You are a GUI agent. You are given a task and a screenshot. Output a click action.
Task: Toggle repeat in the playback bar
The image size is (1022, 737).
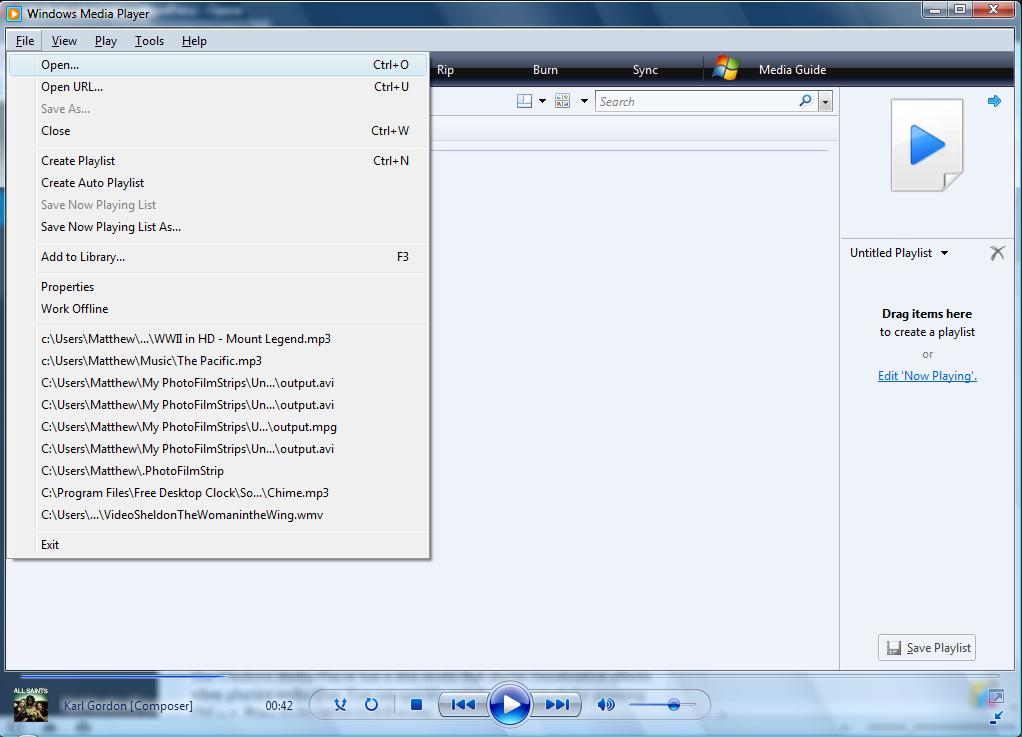click(372, 704)
